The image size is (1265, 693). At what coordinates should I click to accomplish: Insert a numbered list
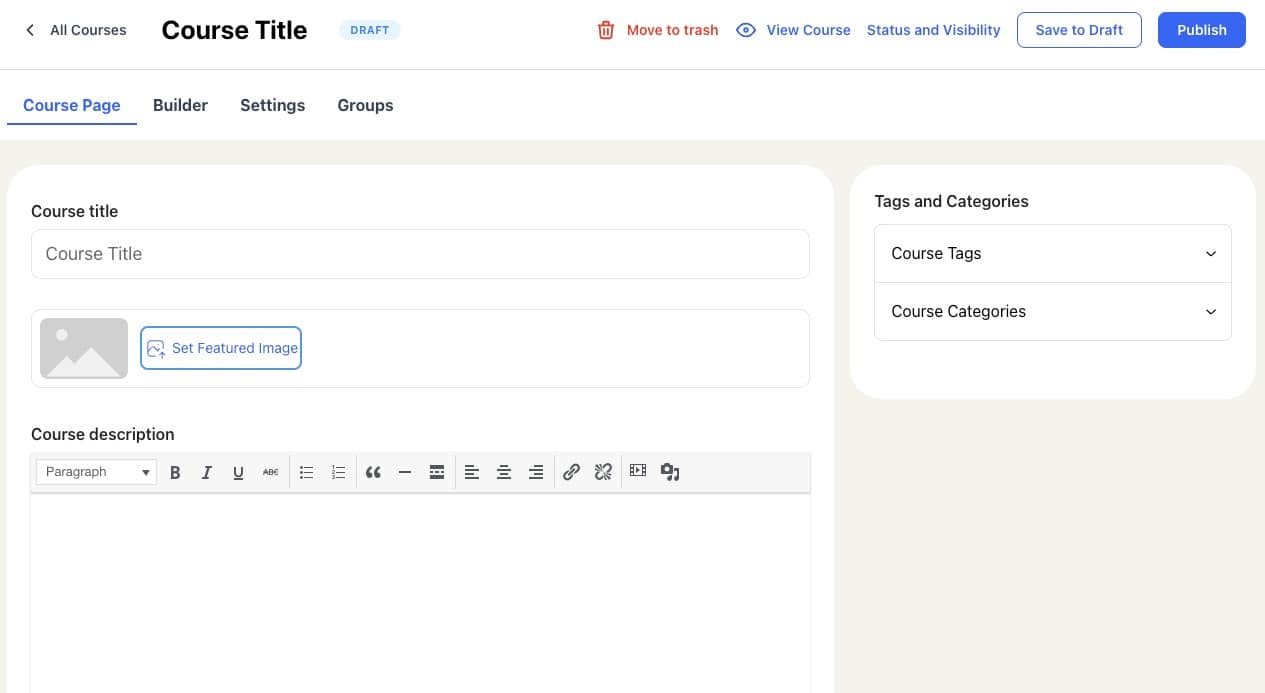[338, 472]
